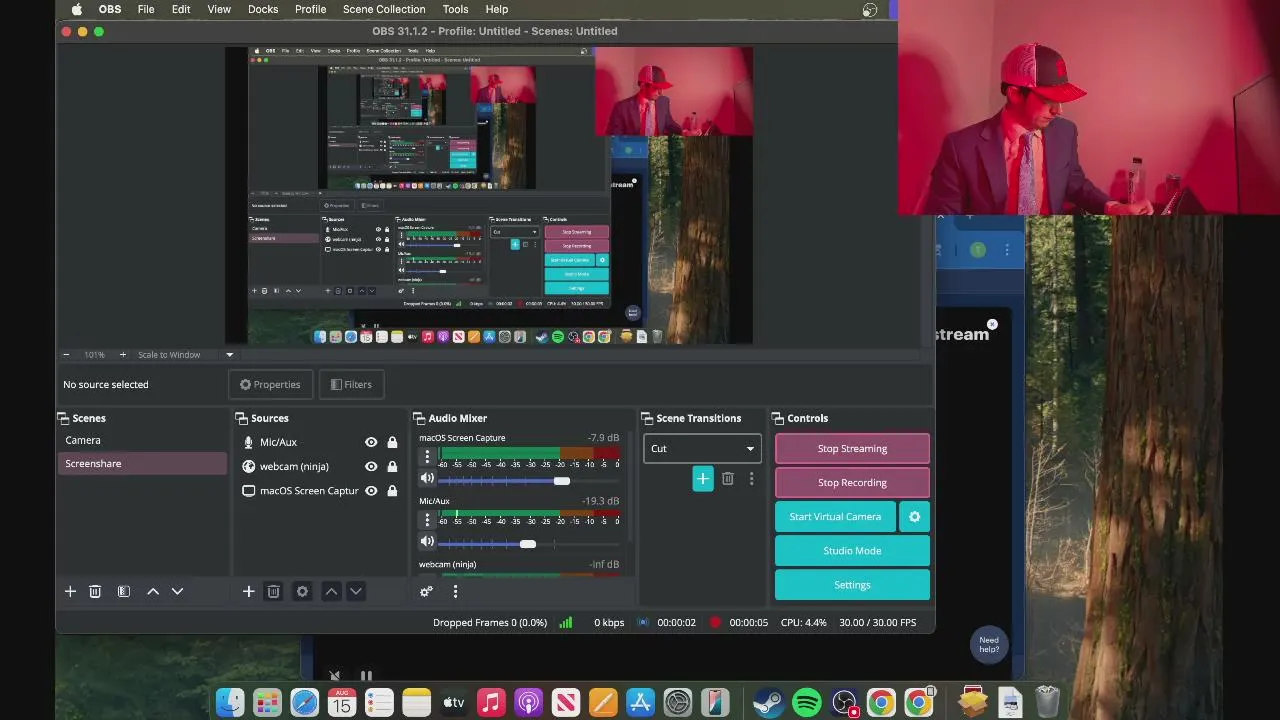Open the Tools menu
This screenshot has width=1280, height=720.
point(455,9)
